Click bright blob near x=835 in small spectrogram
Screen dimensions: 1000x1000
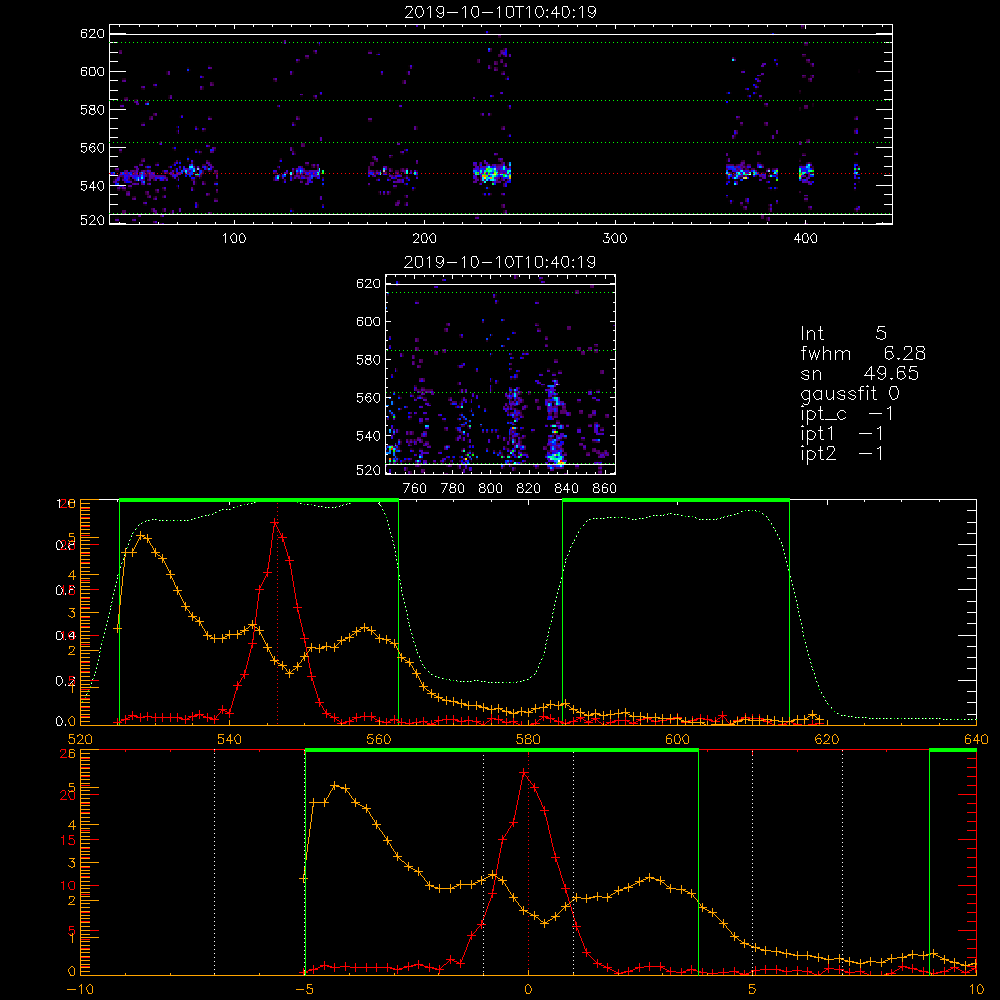(x=556, y=457)
